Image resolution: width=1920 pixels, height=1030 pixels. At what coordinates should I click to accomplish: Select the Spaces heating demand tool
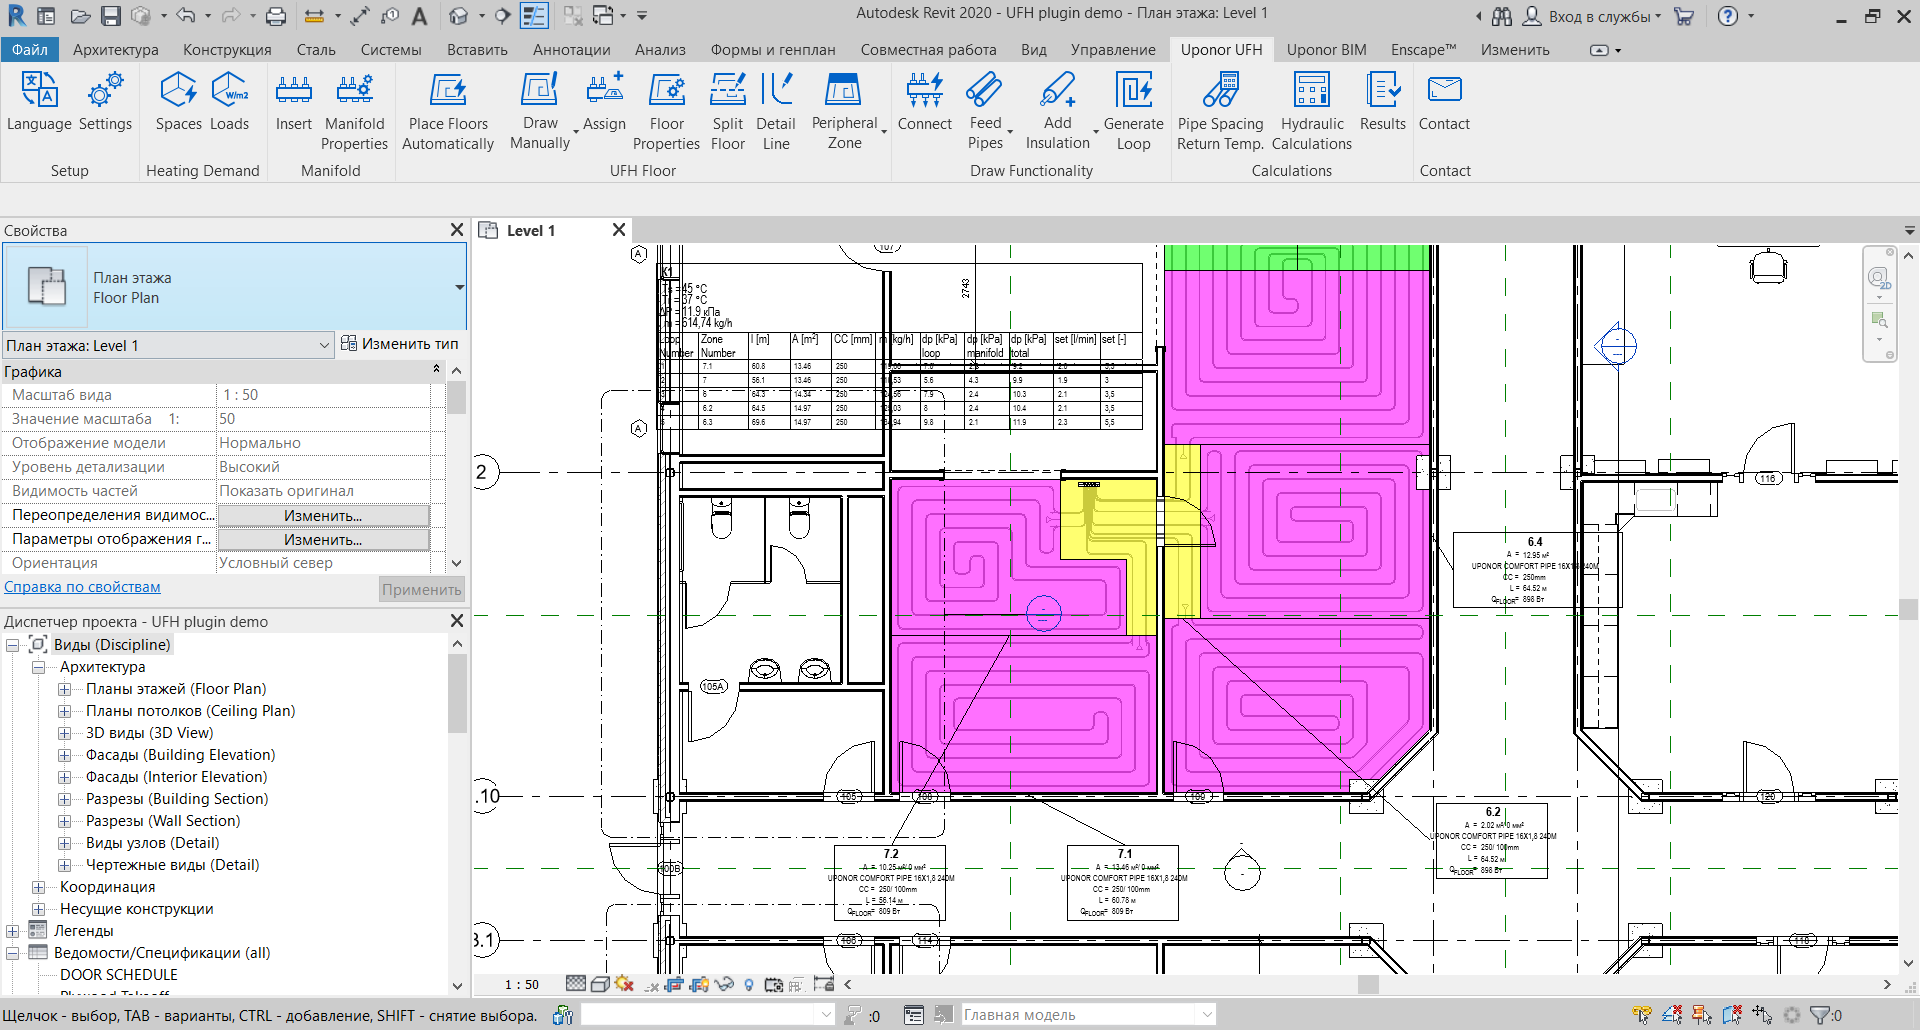pyautogui.click(x=179, y=102)
